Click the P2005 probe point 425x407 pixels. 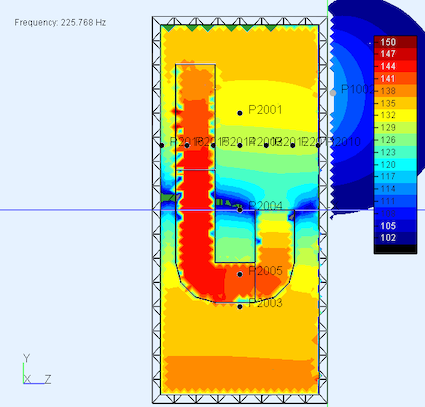[x=240, y=274]
